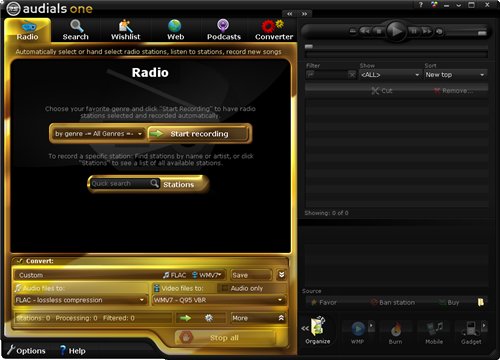The image size is (500, 360).
Task: Adjust the volume slider in player
Action: coord(468,33)
